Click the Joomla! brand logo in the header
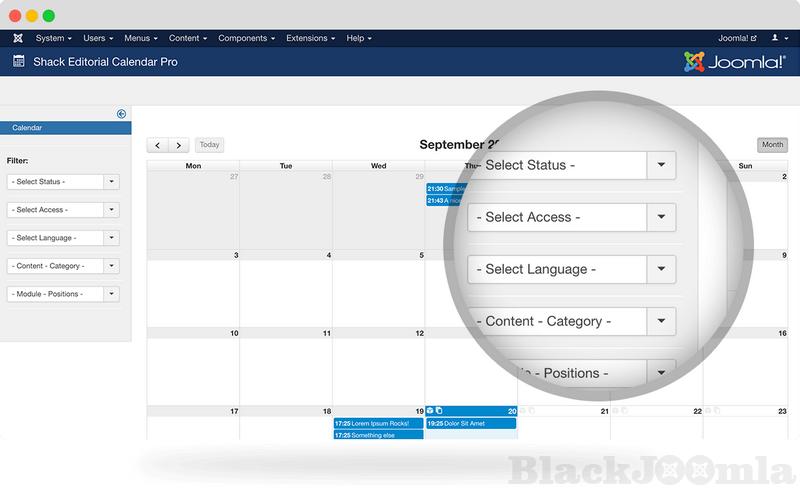Screen dimensions: 800x490 click(x=735, y=62)
